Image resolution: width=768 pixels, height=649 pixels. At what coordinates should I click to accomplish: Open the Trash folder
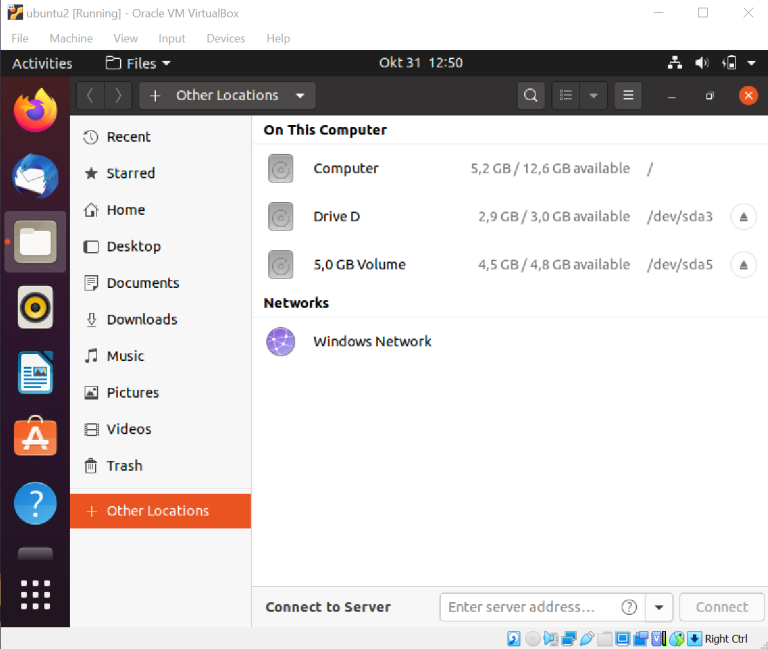tap(124, 465)
